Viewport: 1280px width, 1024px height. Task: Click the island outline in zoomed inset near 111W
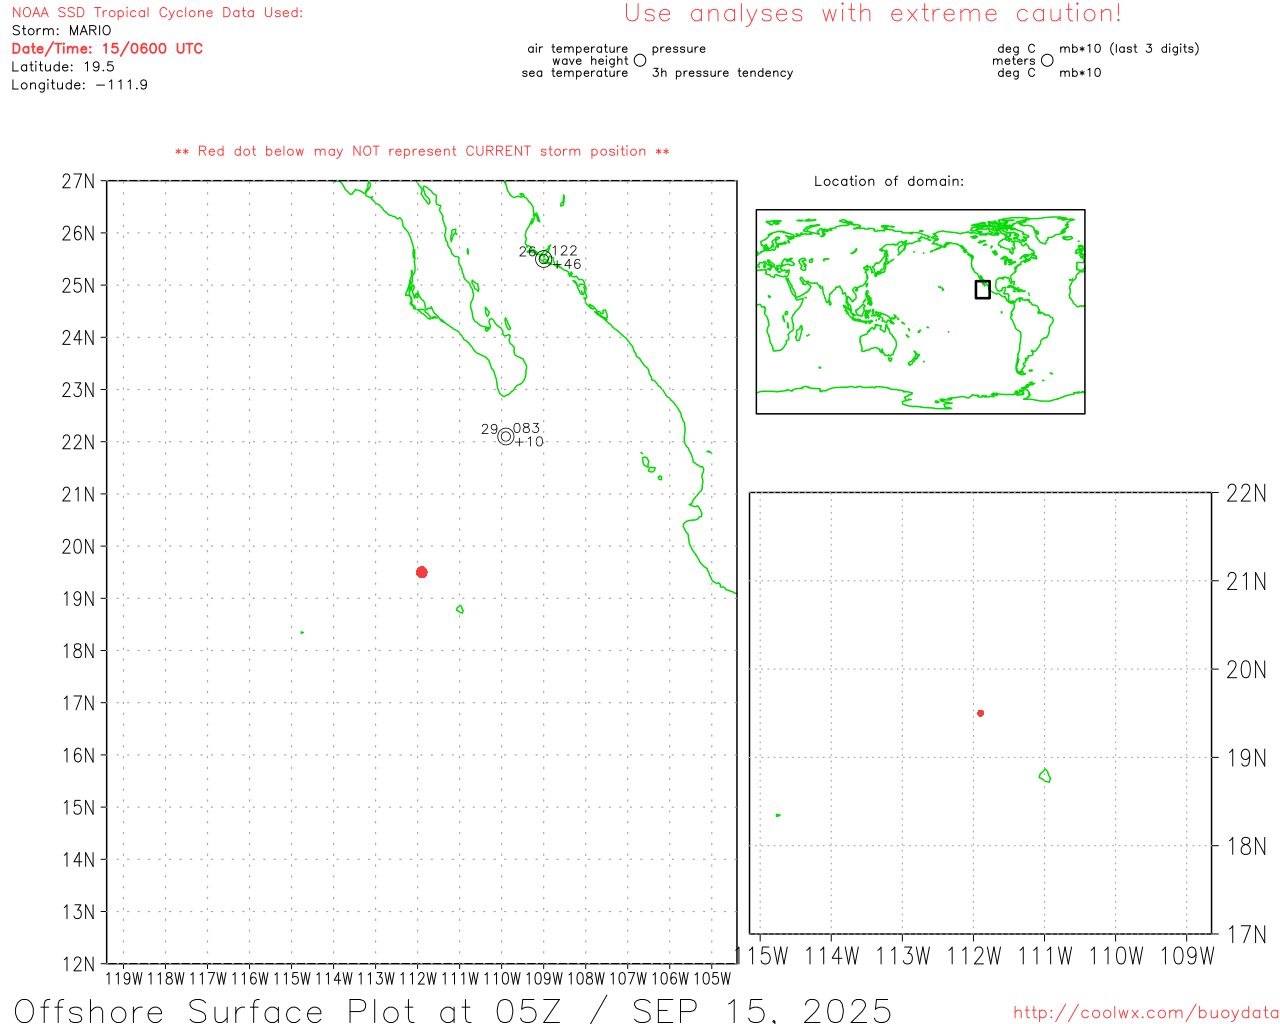coord(1045,775)
